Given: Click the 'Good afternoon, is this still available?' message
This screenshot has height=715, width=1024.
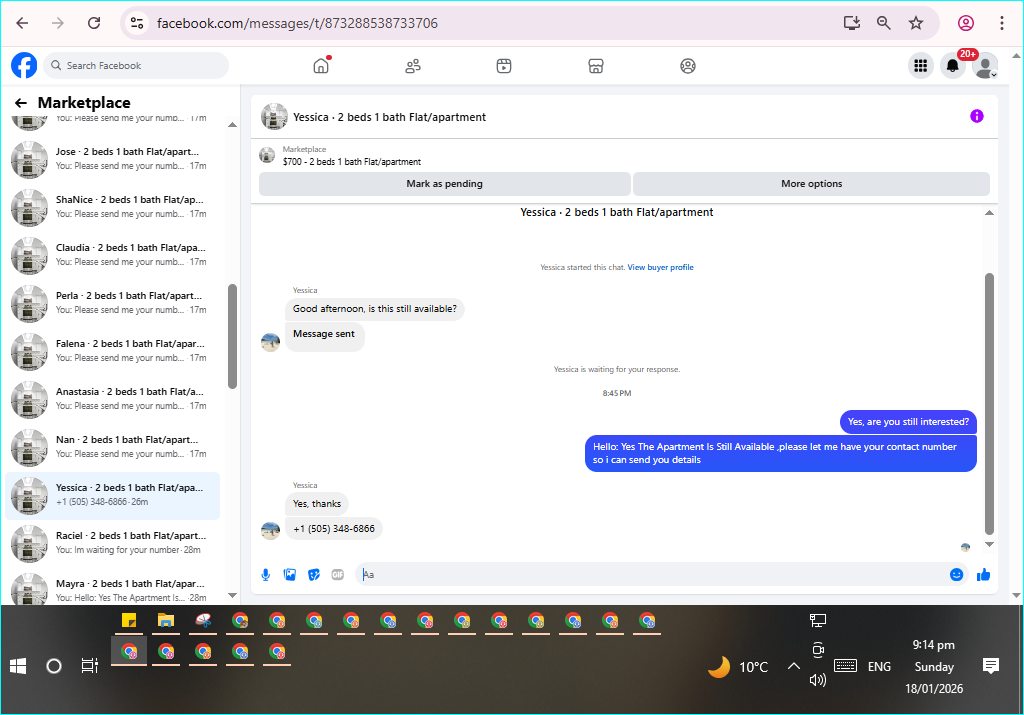Looking at the screenshot, I should (x=375, y=309).
